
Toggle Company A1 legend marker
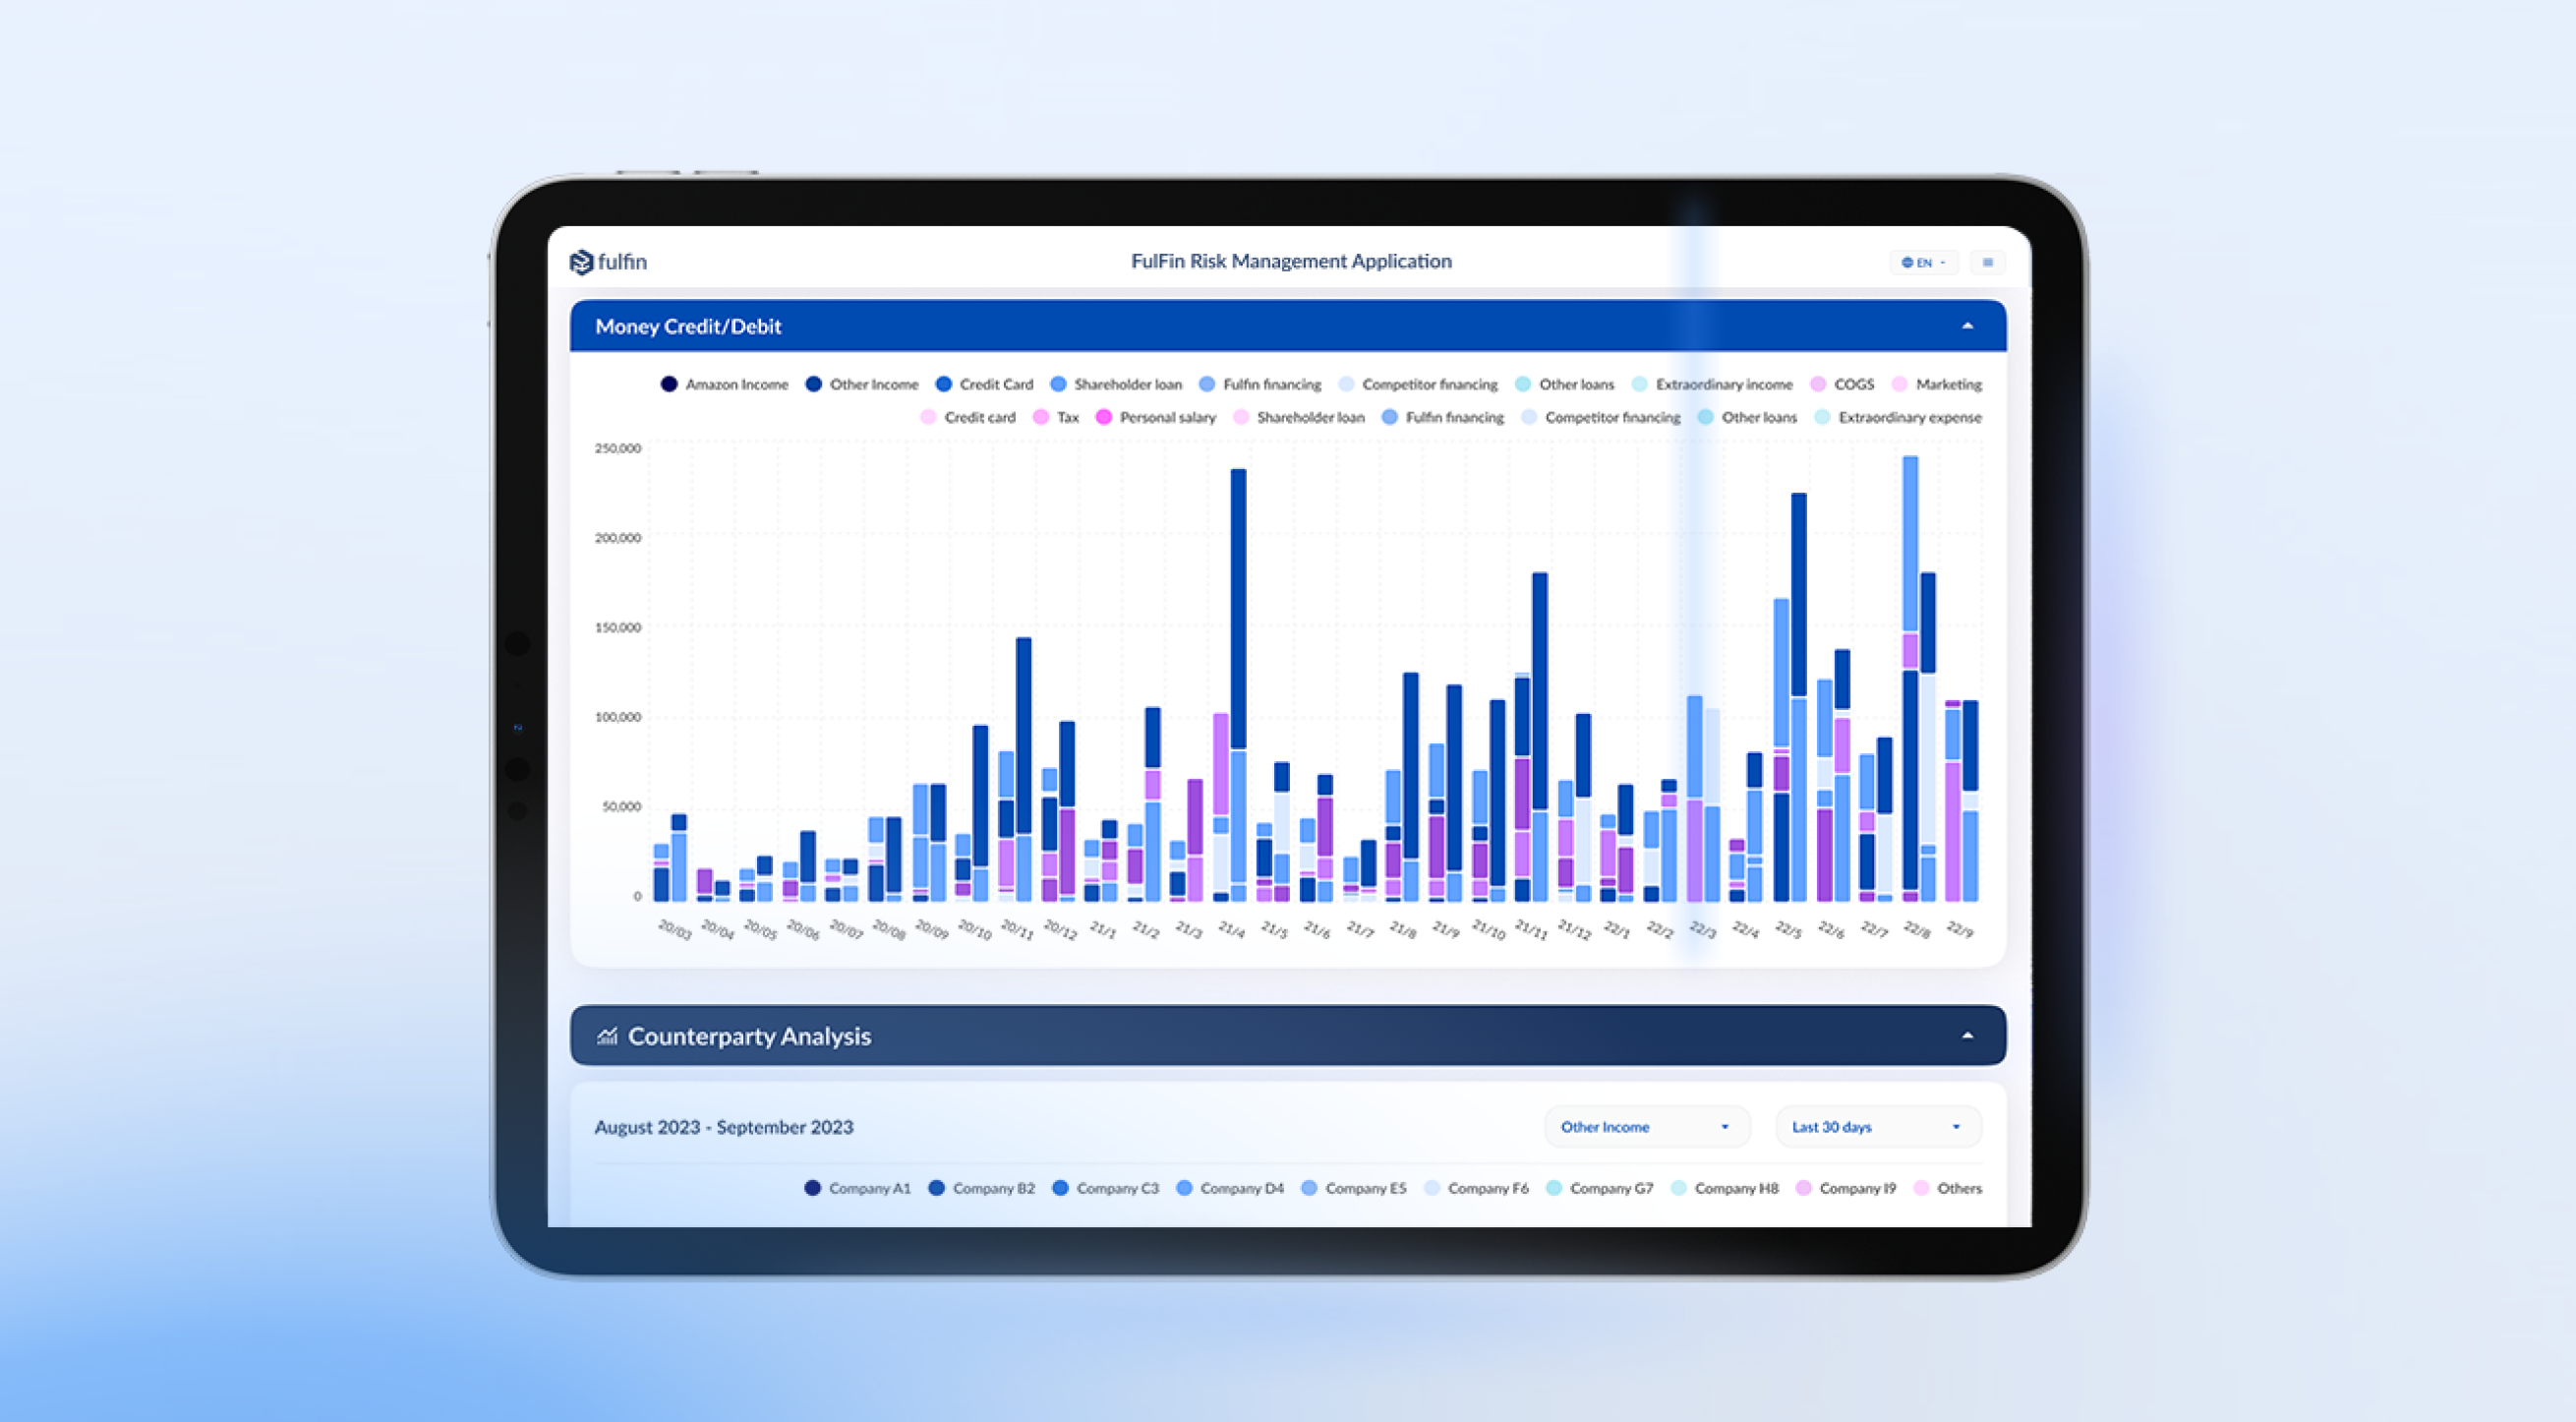[x=812, y=1188]
